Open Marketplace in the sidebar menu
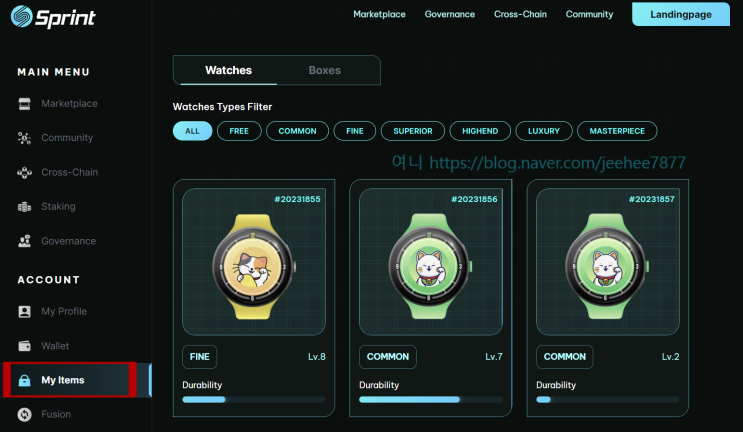This screenshot has width=743, height=432. tap(69, 104)
